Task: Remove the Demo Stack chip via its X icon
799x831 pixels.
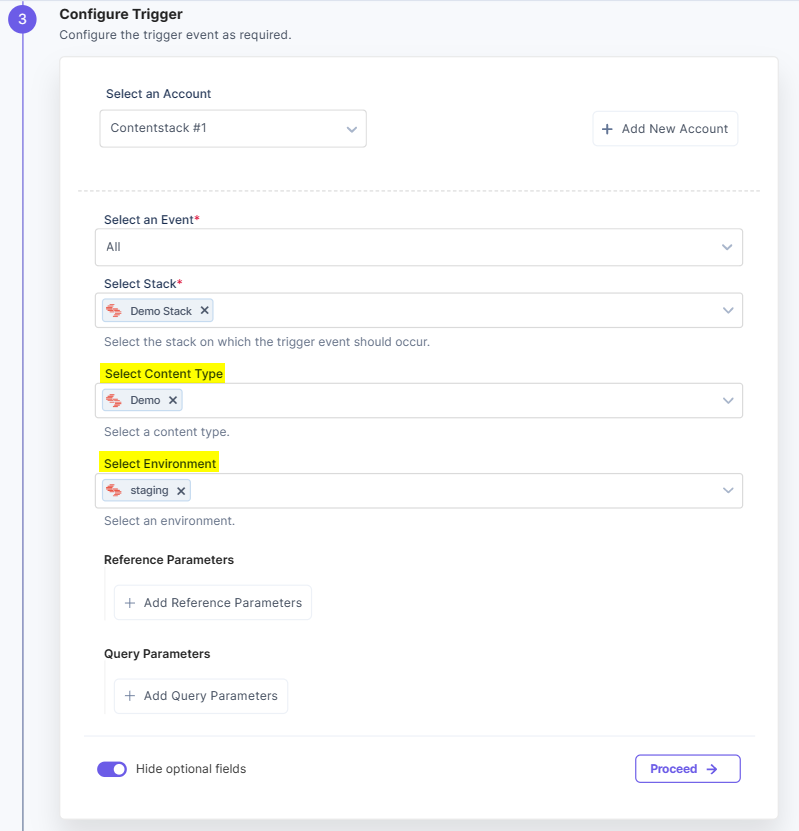Action: 203,310
